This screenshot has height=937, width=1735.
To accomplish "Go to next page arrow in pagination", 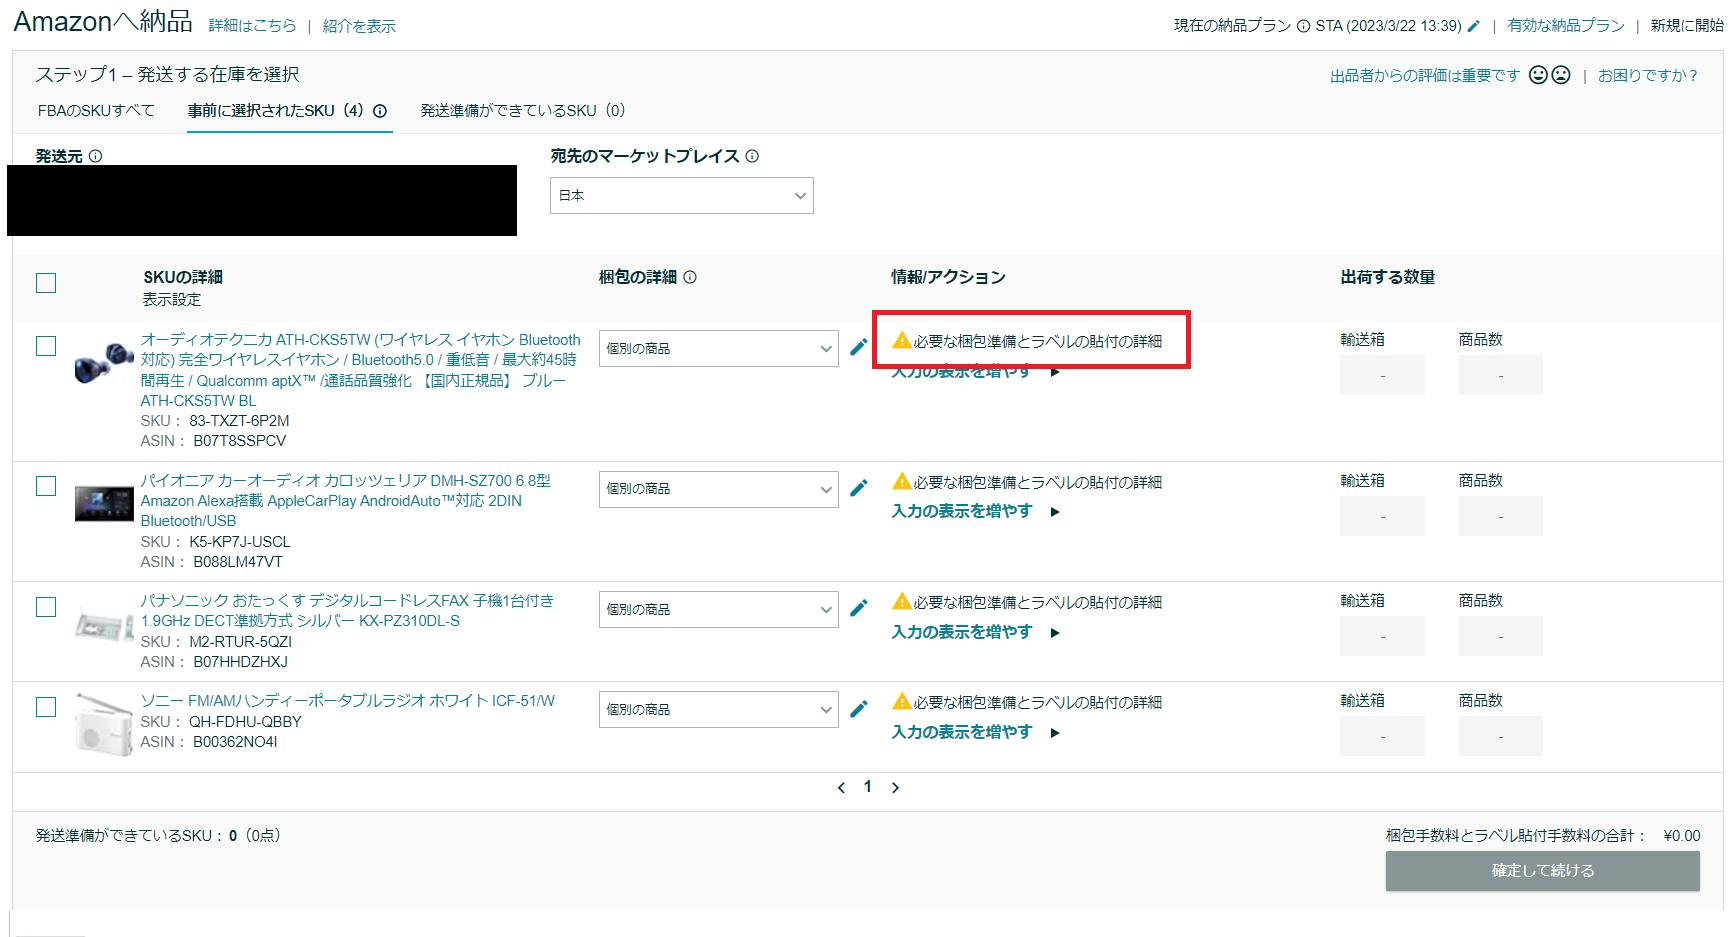I will (x=895, y=788).
